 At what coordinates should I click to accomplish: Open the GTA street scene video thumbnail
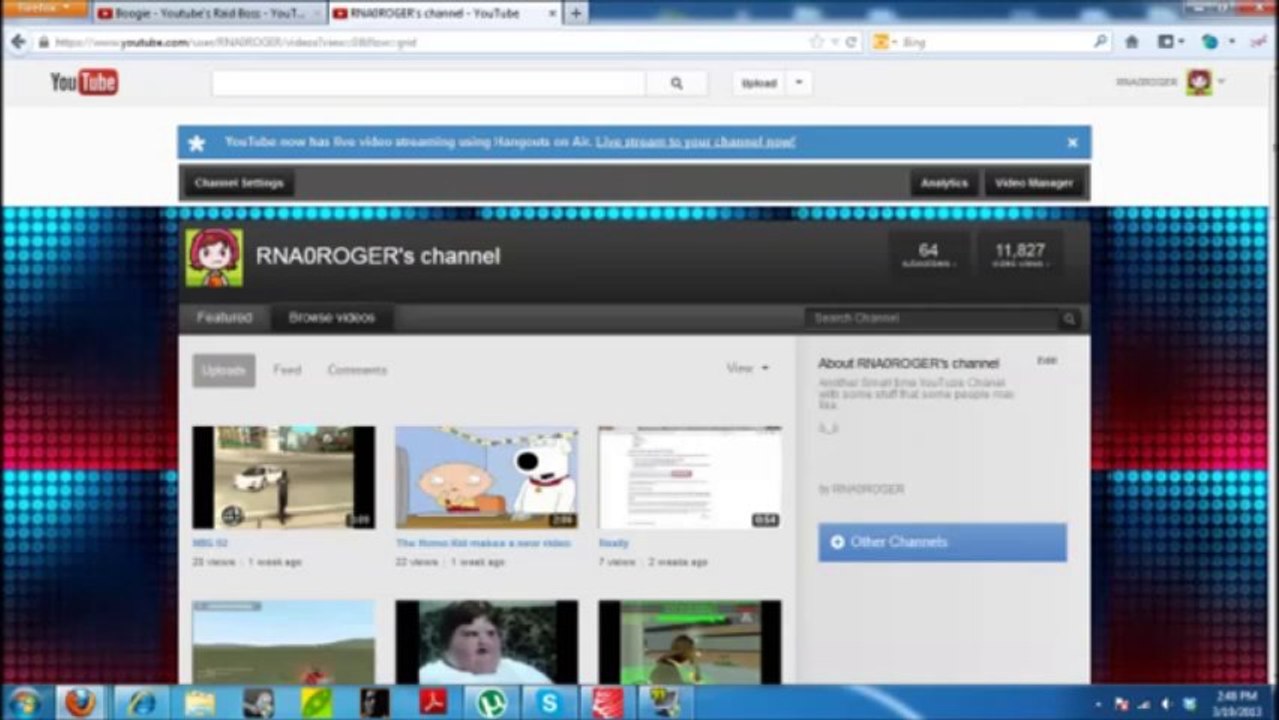pos(284,477)
